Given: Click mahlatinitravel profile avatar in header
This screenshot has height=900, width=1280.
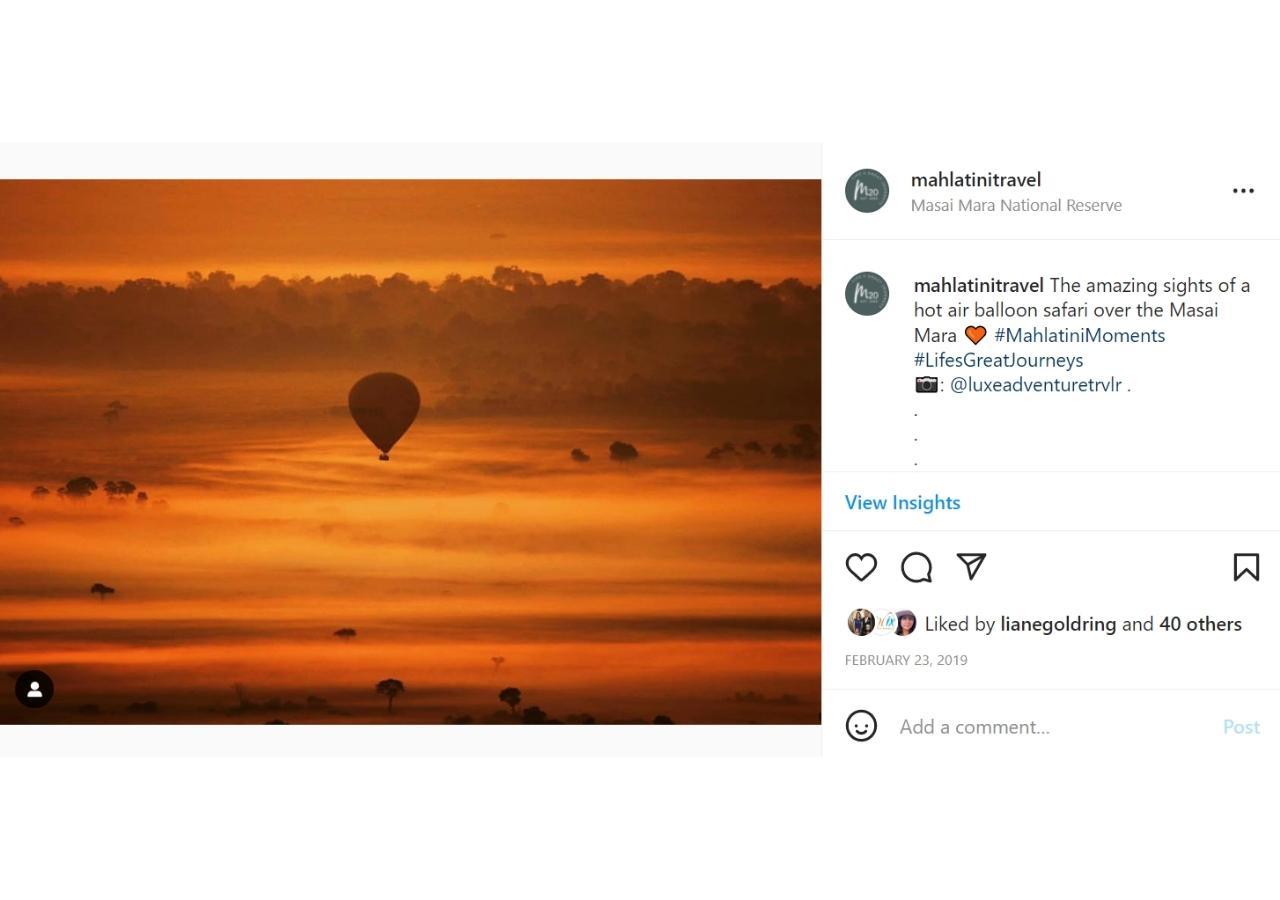Looking at the screenshot, I should tap(867, 191).
